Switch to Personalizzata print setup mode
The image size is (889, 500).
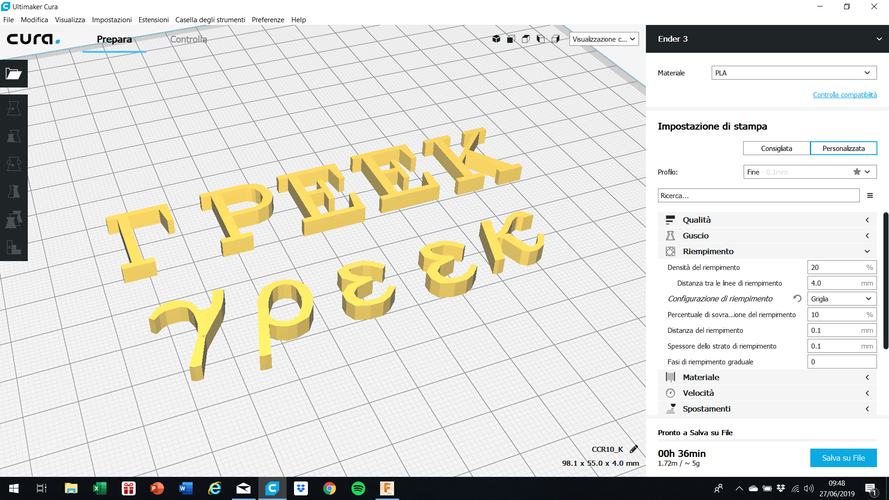click(844, 148)
